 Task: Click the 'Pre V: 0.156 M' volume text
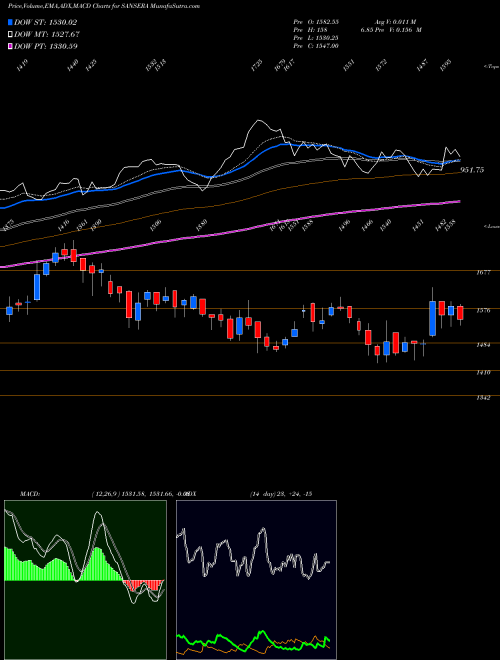[400, 29]
